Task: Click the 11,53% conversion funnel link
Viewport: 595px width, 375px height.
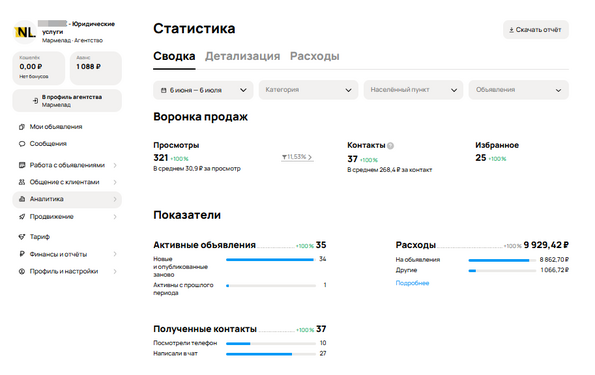Action: 297,157
